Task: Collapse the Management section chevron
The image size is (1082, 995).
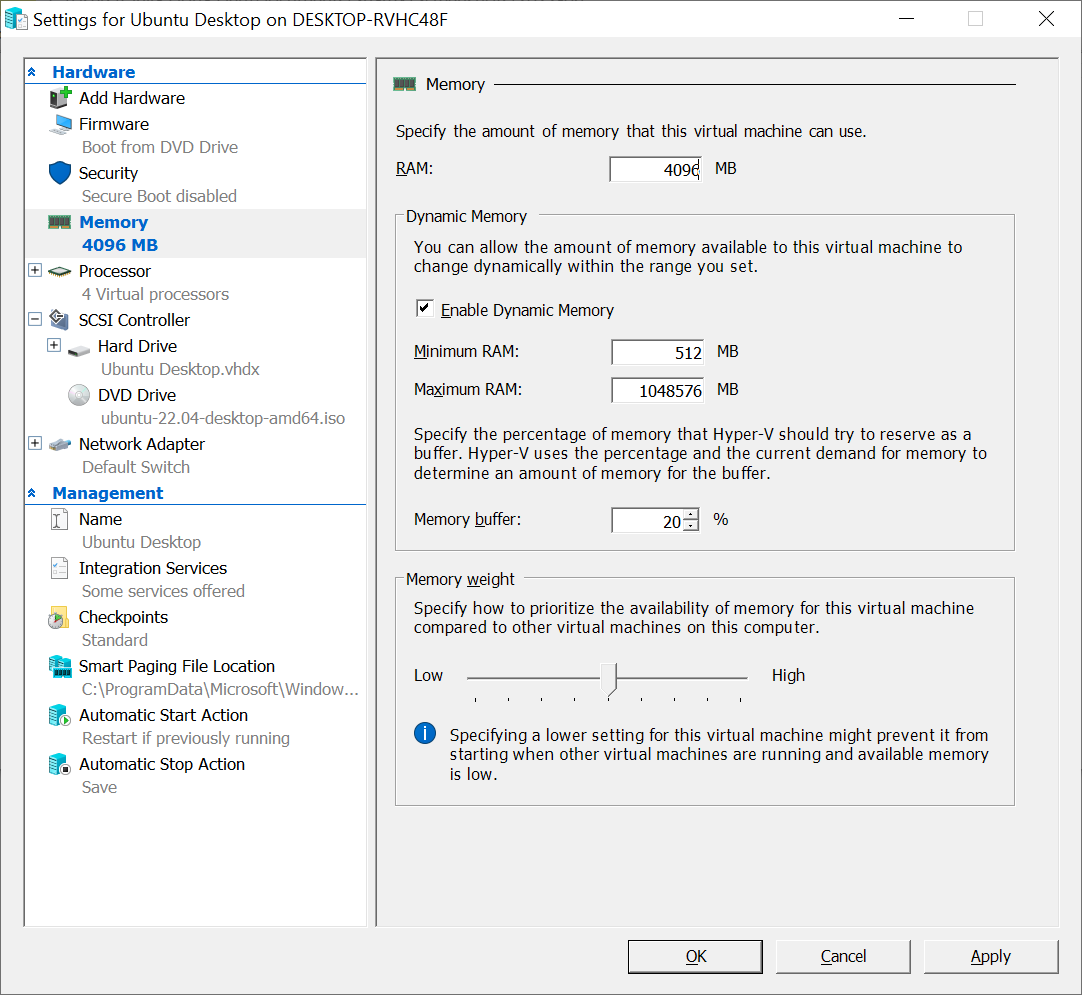Action: tap(32, 493)
